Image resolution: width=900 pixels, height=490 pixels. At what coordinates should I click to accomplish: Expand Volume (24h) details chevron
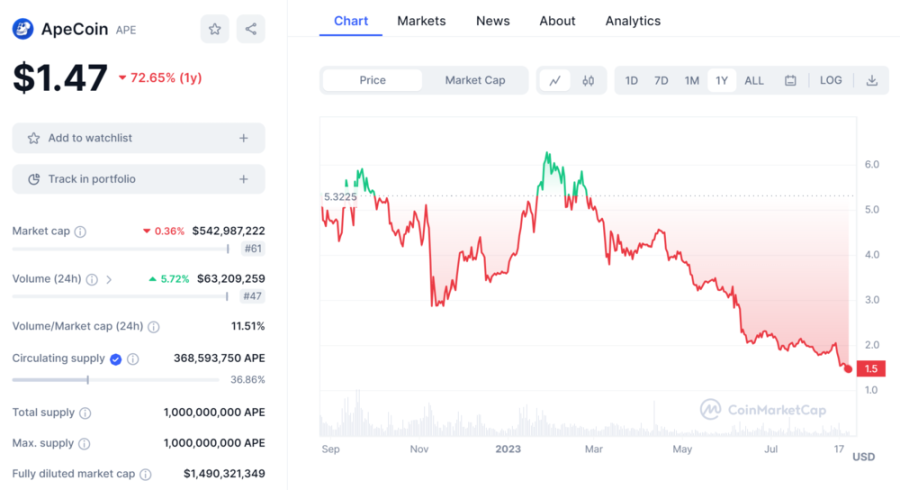click(x=109, y=279)
